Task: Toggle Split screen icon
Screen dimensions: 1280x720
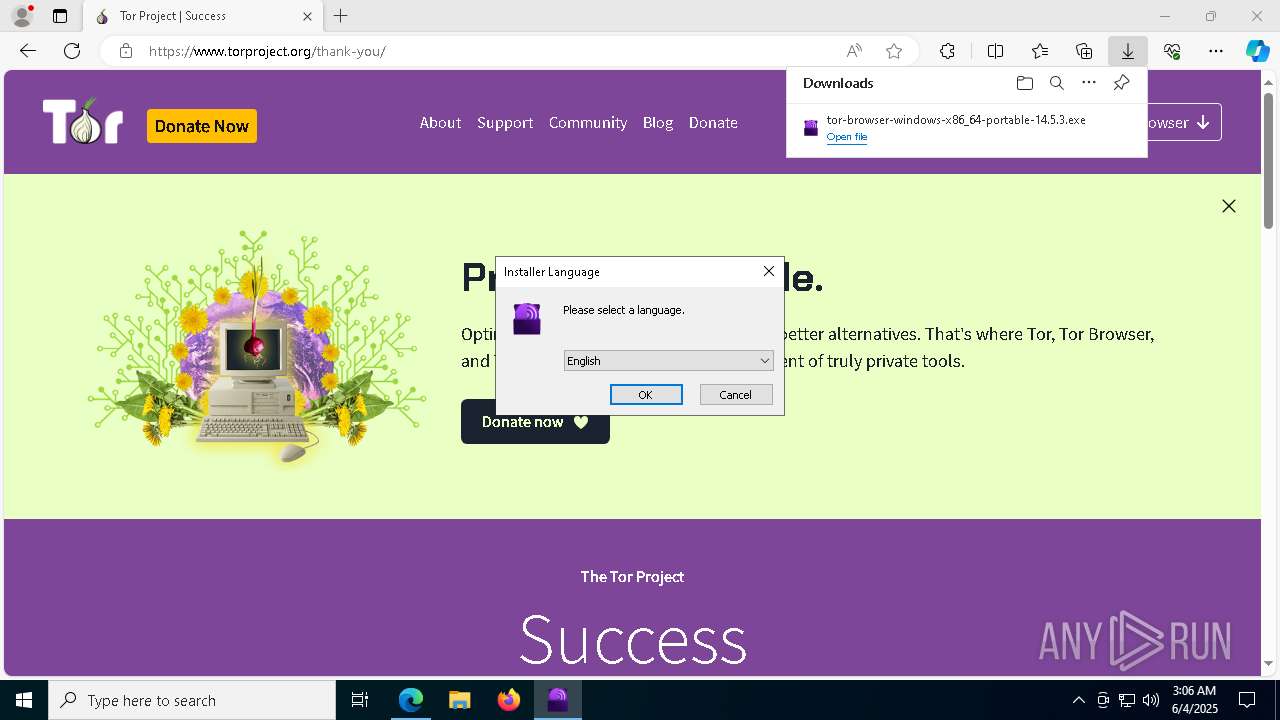Action: coord(995,51)
